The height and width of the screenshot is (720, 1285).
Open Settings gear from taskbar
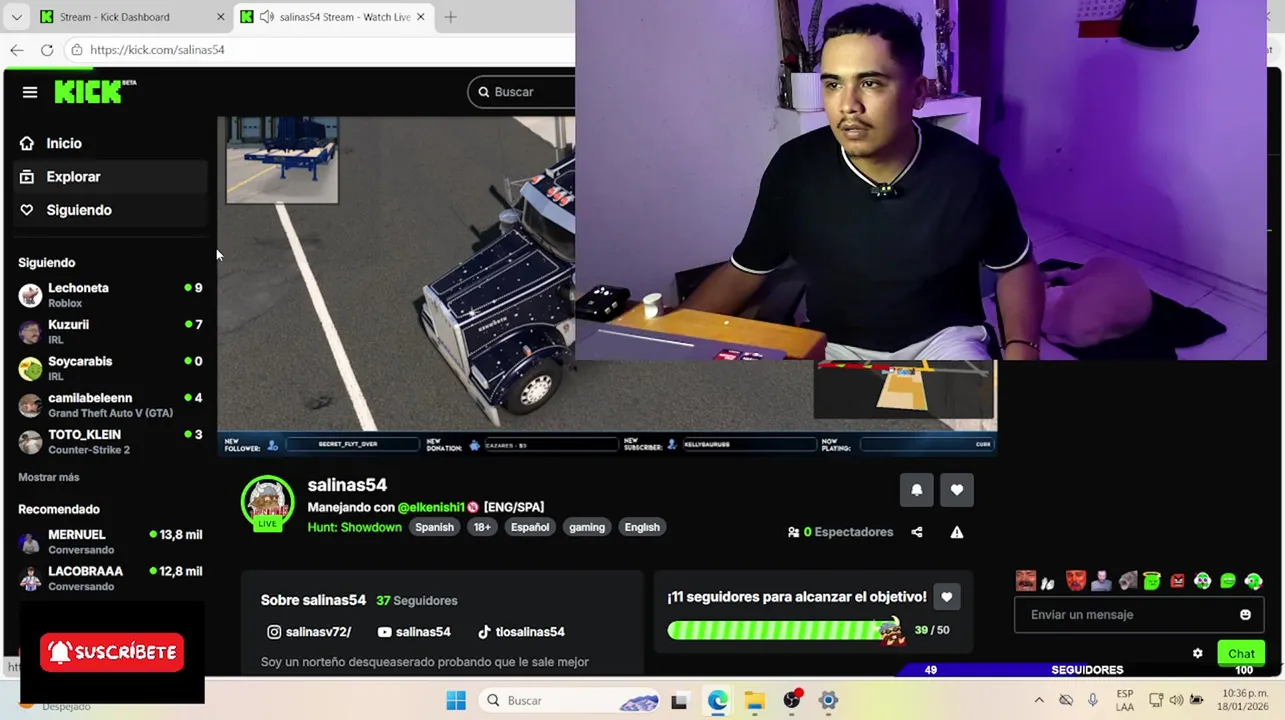click(829, 700)
